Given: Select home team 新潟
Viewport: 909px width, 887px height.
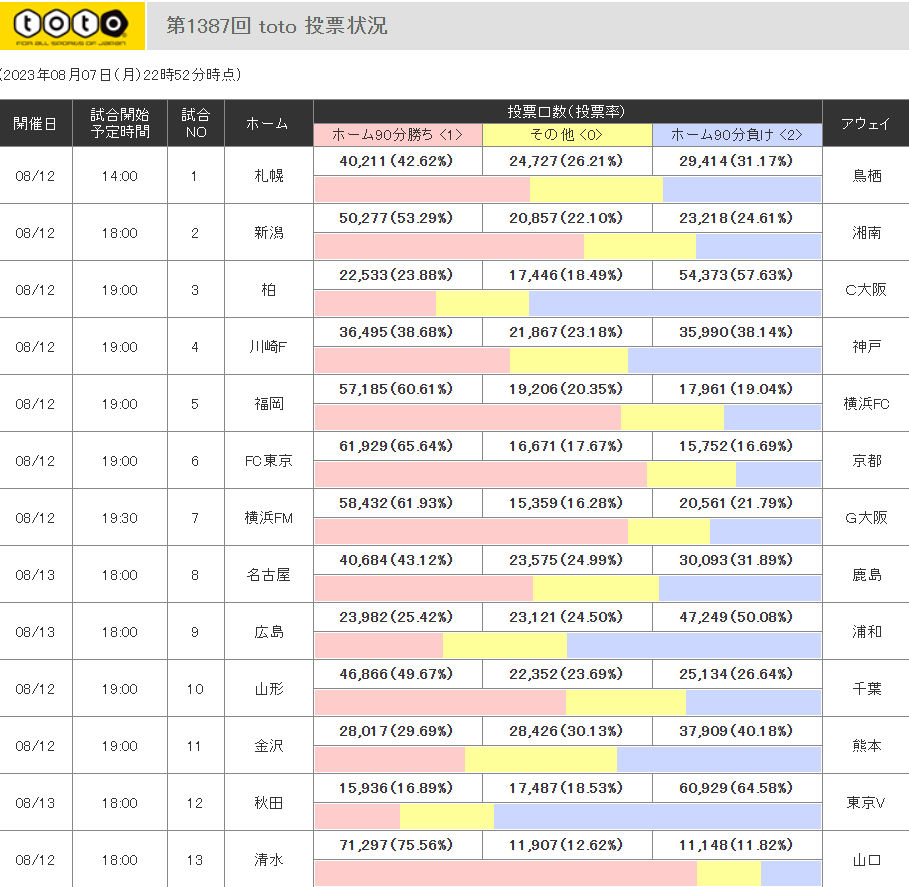Looking at the screenshot, I should coord(269,232).
